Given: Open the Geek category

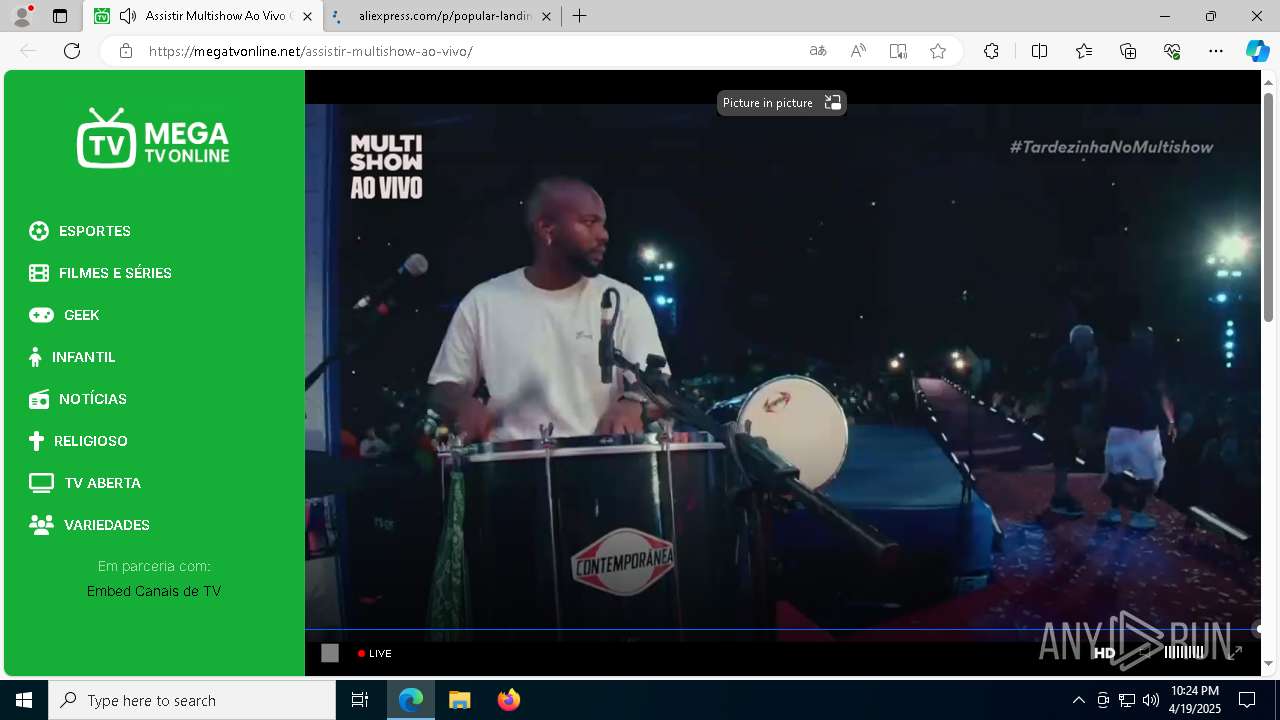Looking at the screenshot, I should point(64,315).
